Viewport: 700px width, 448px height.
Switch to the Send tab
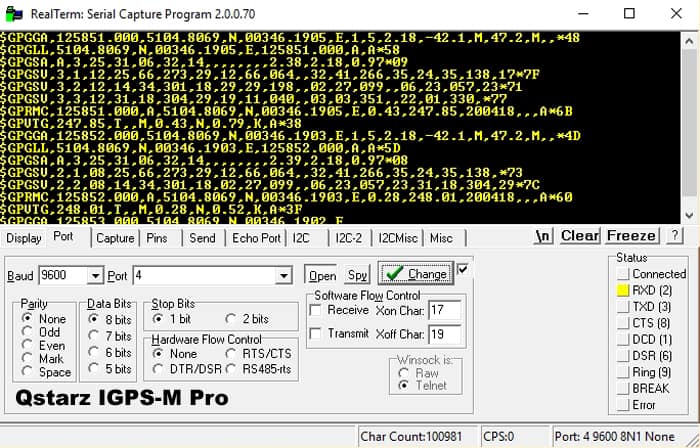tap(202, 238)
